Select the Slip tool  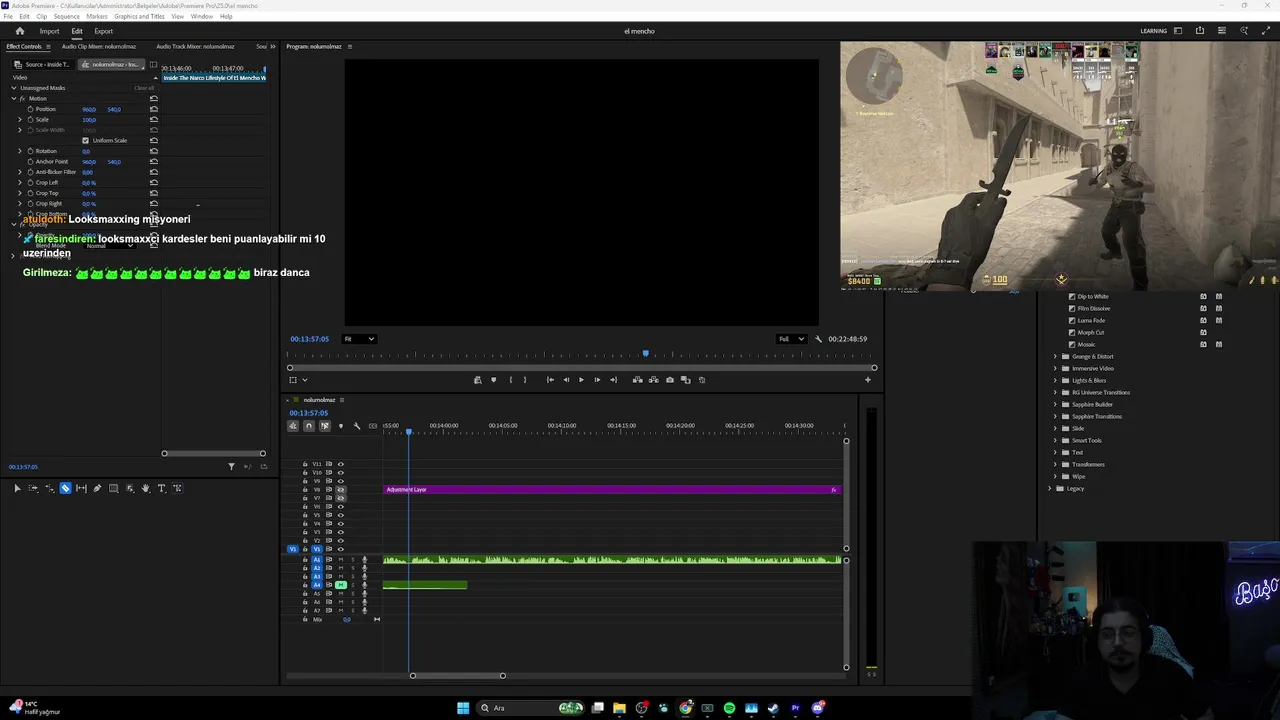click(81, 488)
